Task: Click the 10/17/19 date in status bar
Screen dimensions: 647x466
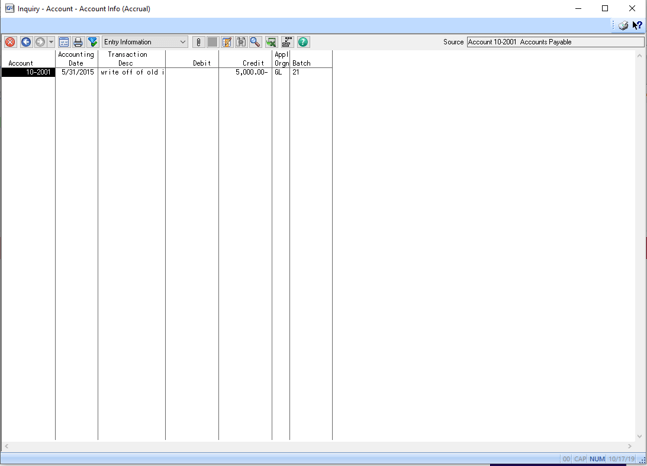Action: click(x=621, y=459)
